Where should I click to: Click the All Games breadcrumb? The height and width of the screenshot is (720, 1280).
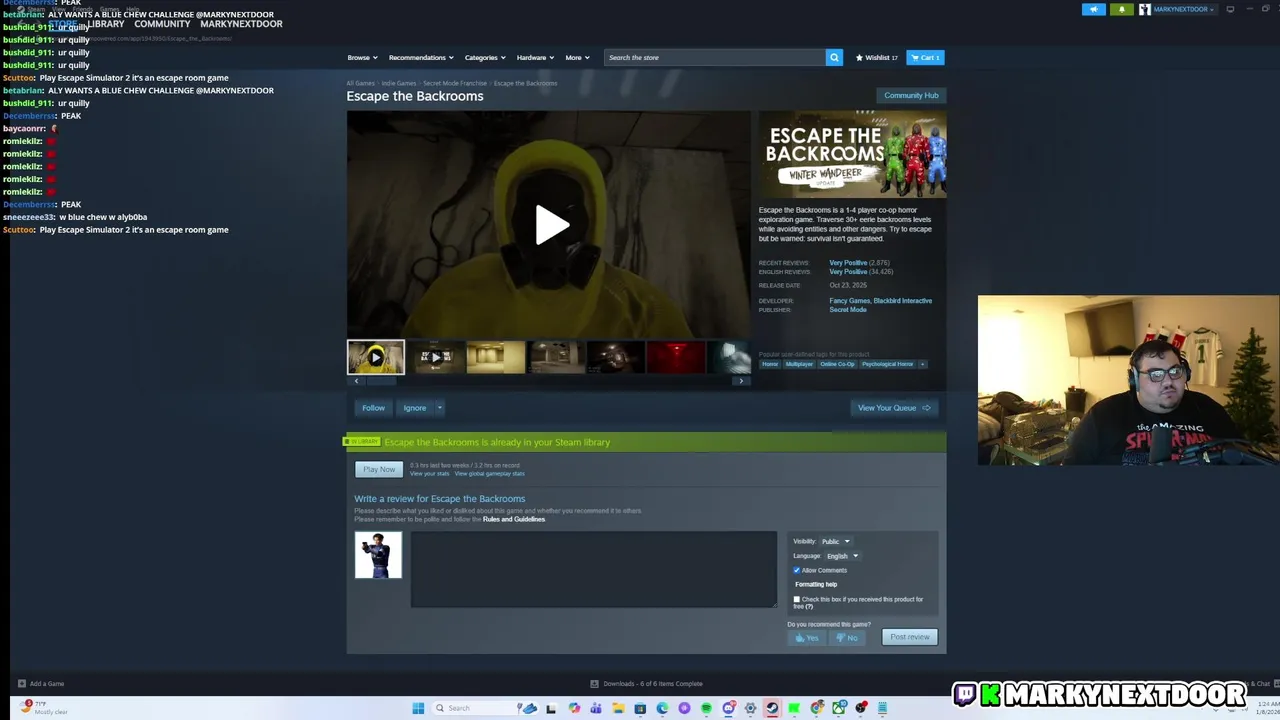click(x=360, y=83)
